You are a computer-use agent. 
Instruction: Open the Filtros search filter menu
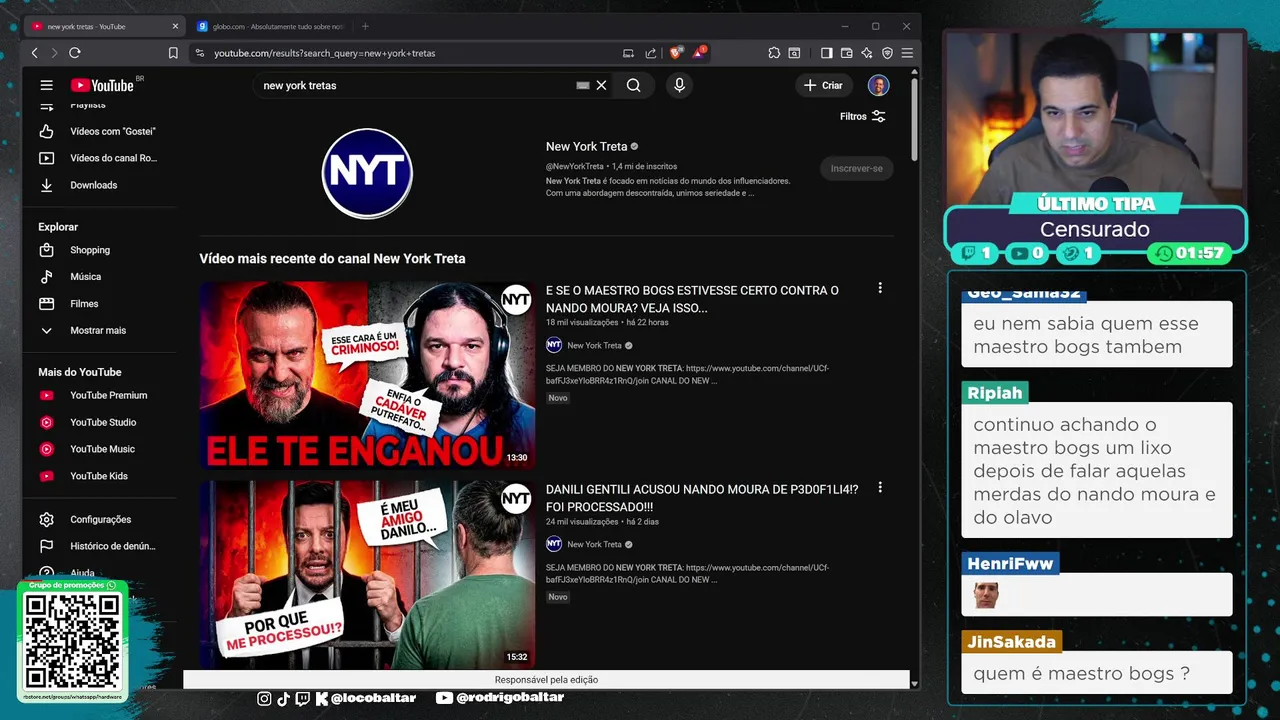[x=863, y=116]
